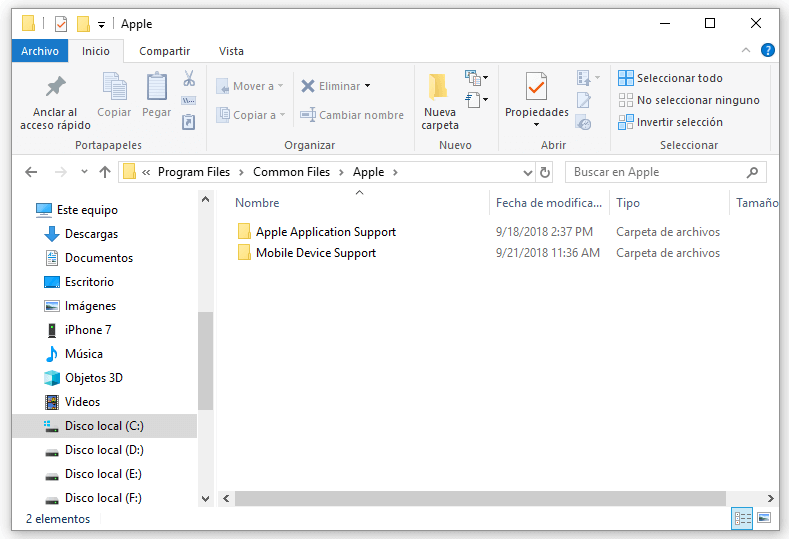Switch to large icons view in status bar

(x=764, y=518)
